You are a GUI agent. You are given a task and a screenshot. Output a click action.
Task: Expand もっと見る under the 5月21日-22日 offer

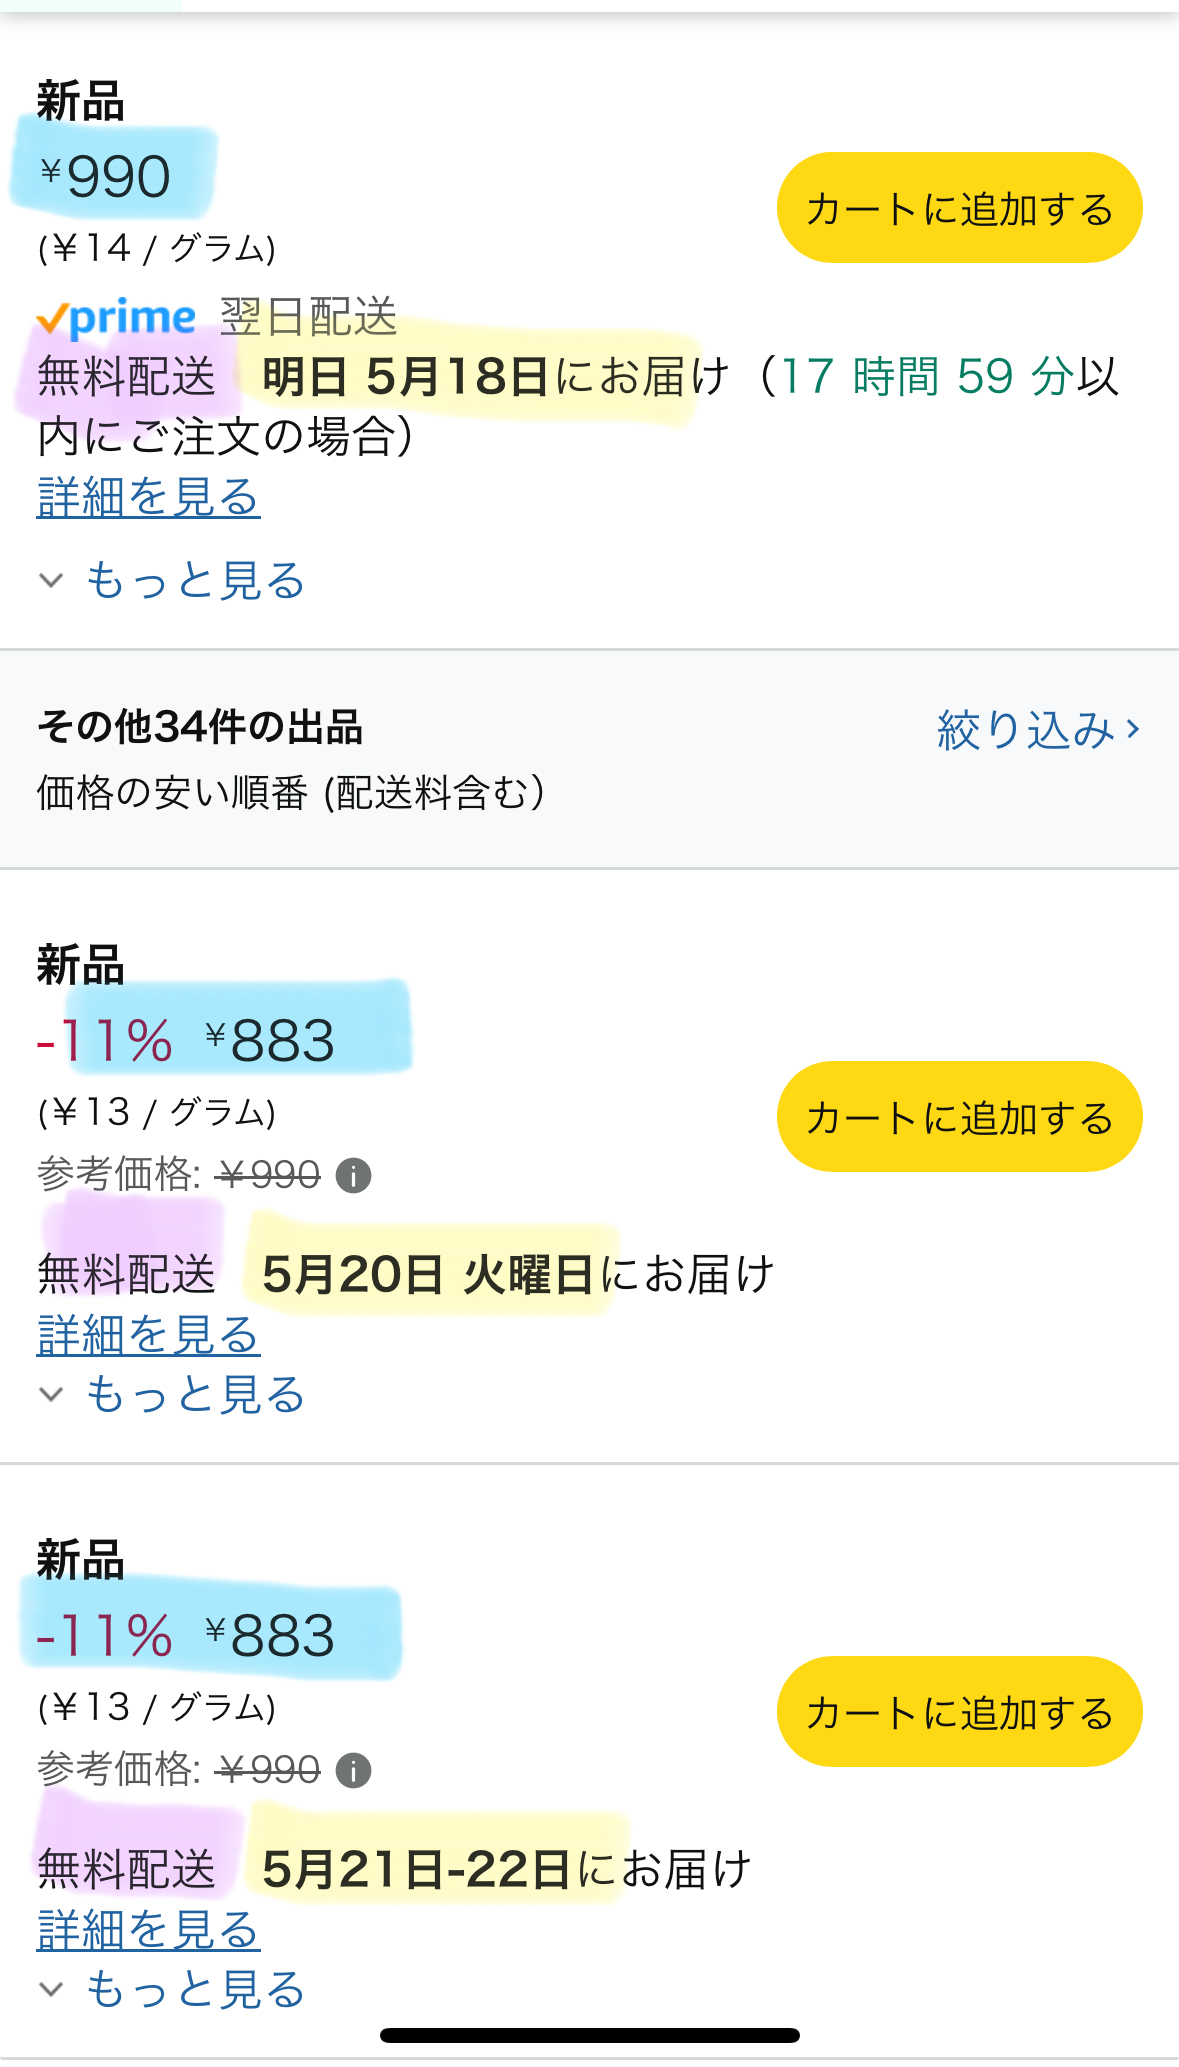click(172, 1989)
